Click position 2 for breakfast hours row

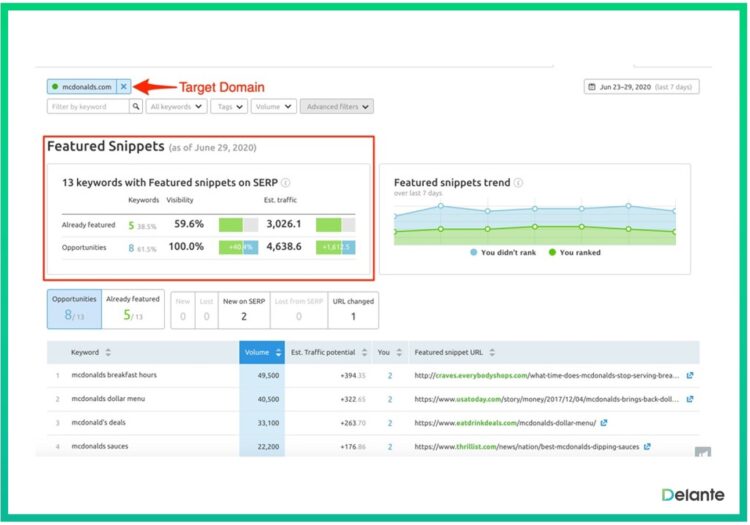pos(390,376)
